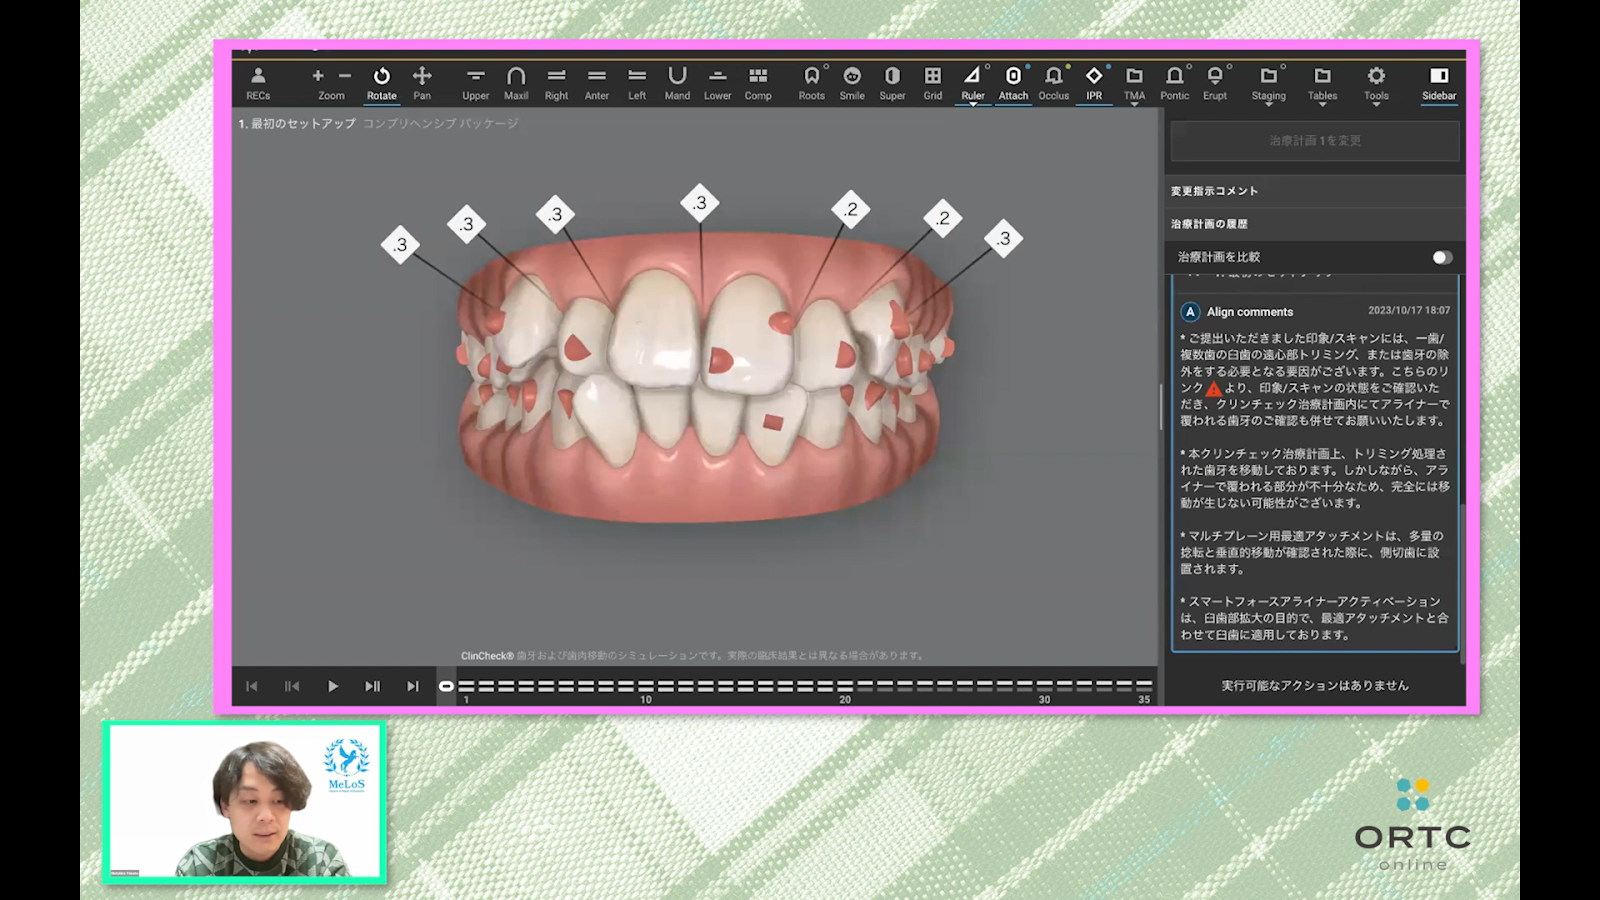Select the Rotate tool

point(381,83)
